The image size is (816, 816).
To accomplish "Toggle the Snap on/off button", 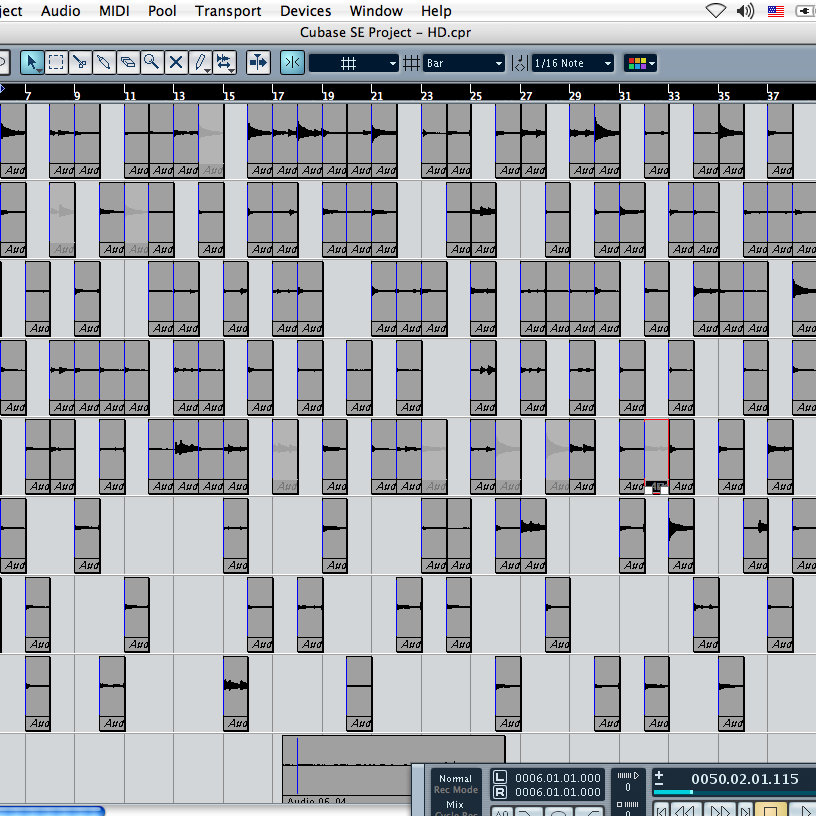I will pos(292,62).
